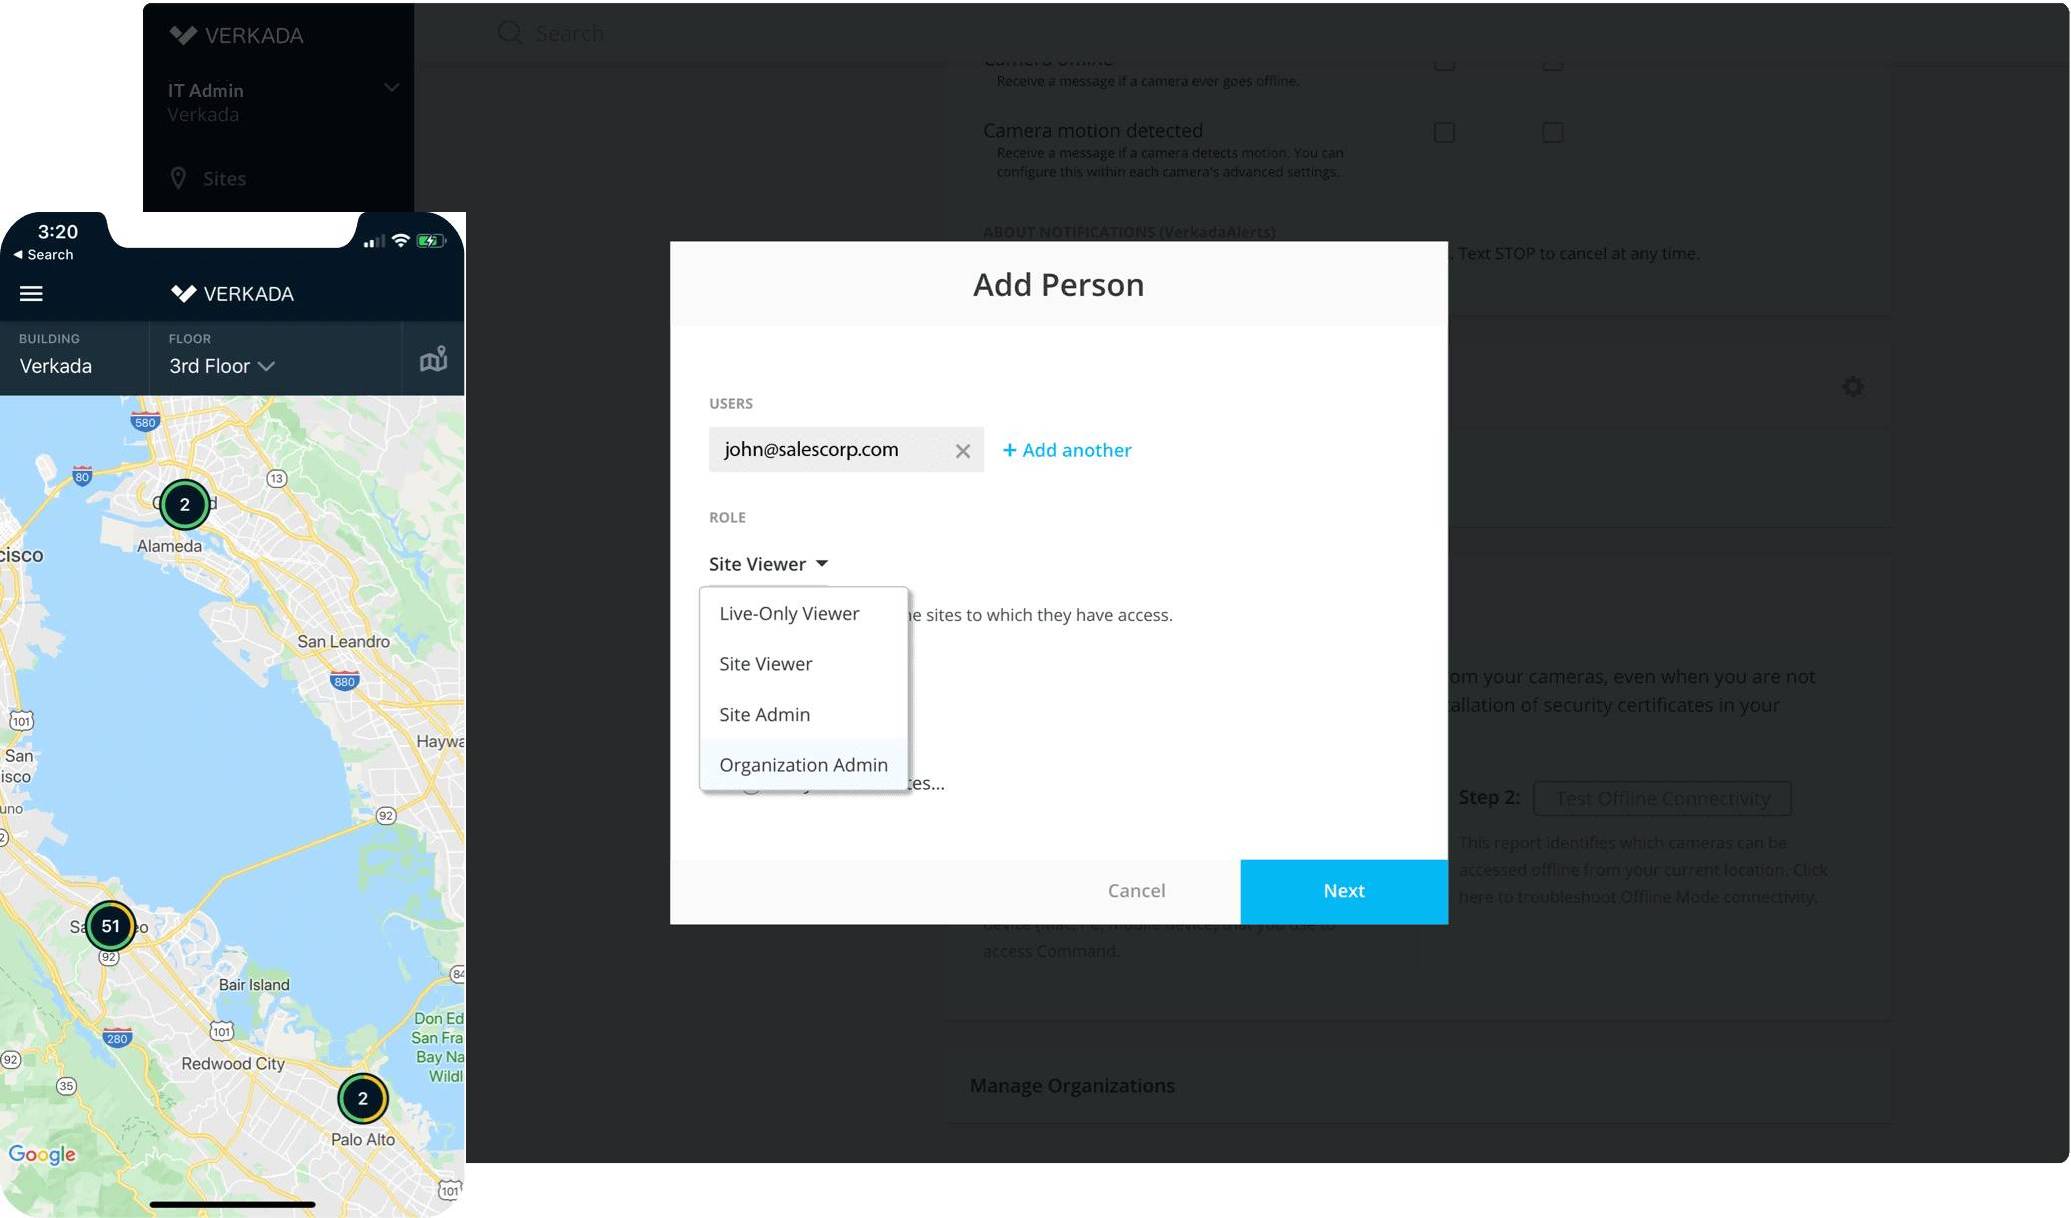
Task: Expand the IT Admin account chevron
Action: [391, 88]
